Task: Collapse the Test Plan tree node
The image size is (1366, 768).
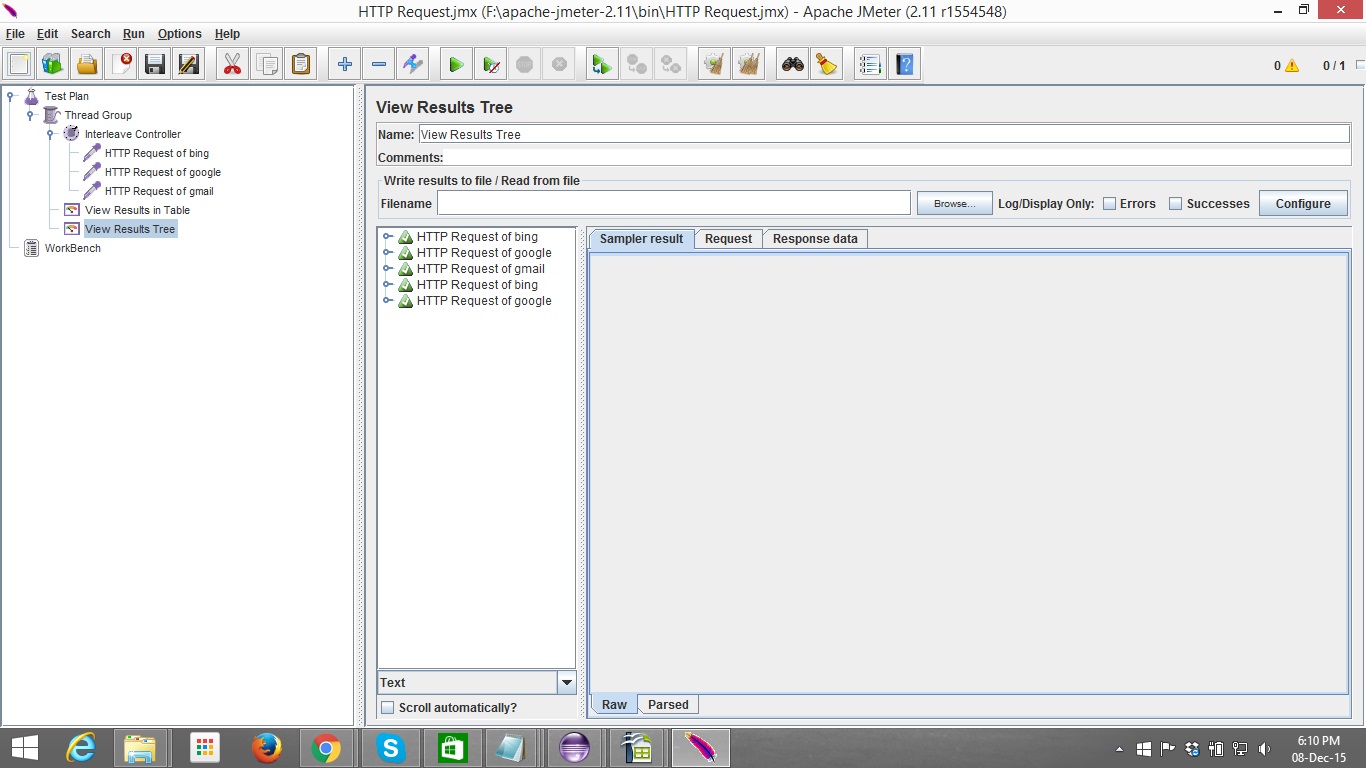Action: 11,97
